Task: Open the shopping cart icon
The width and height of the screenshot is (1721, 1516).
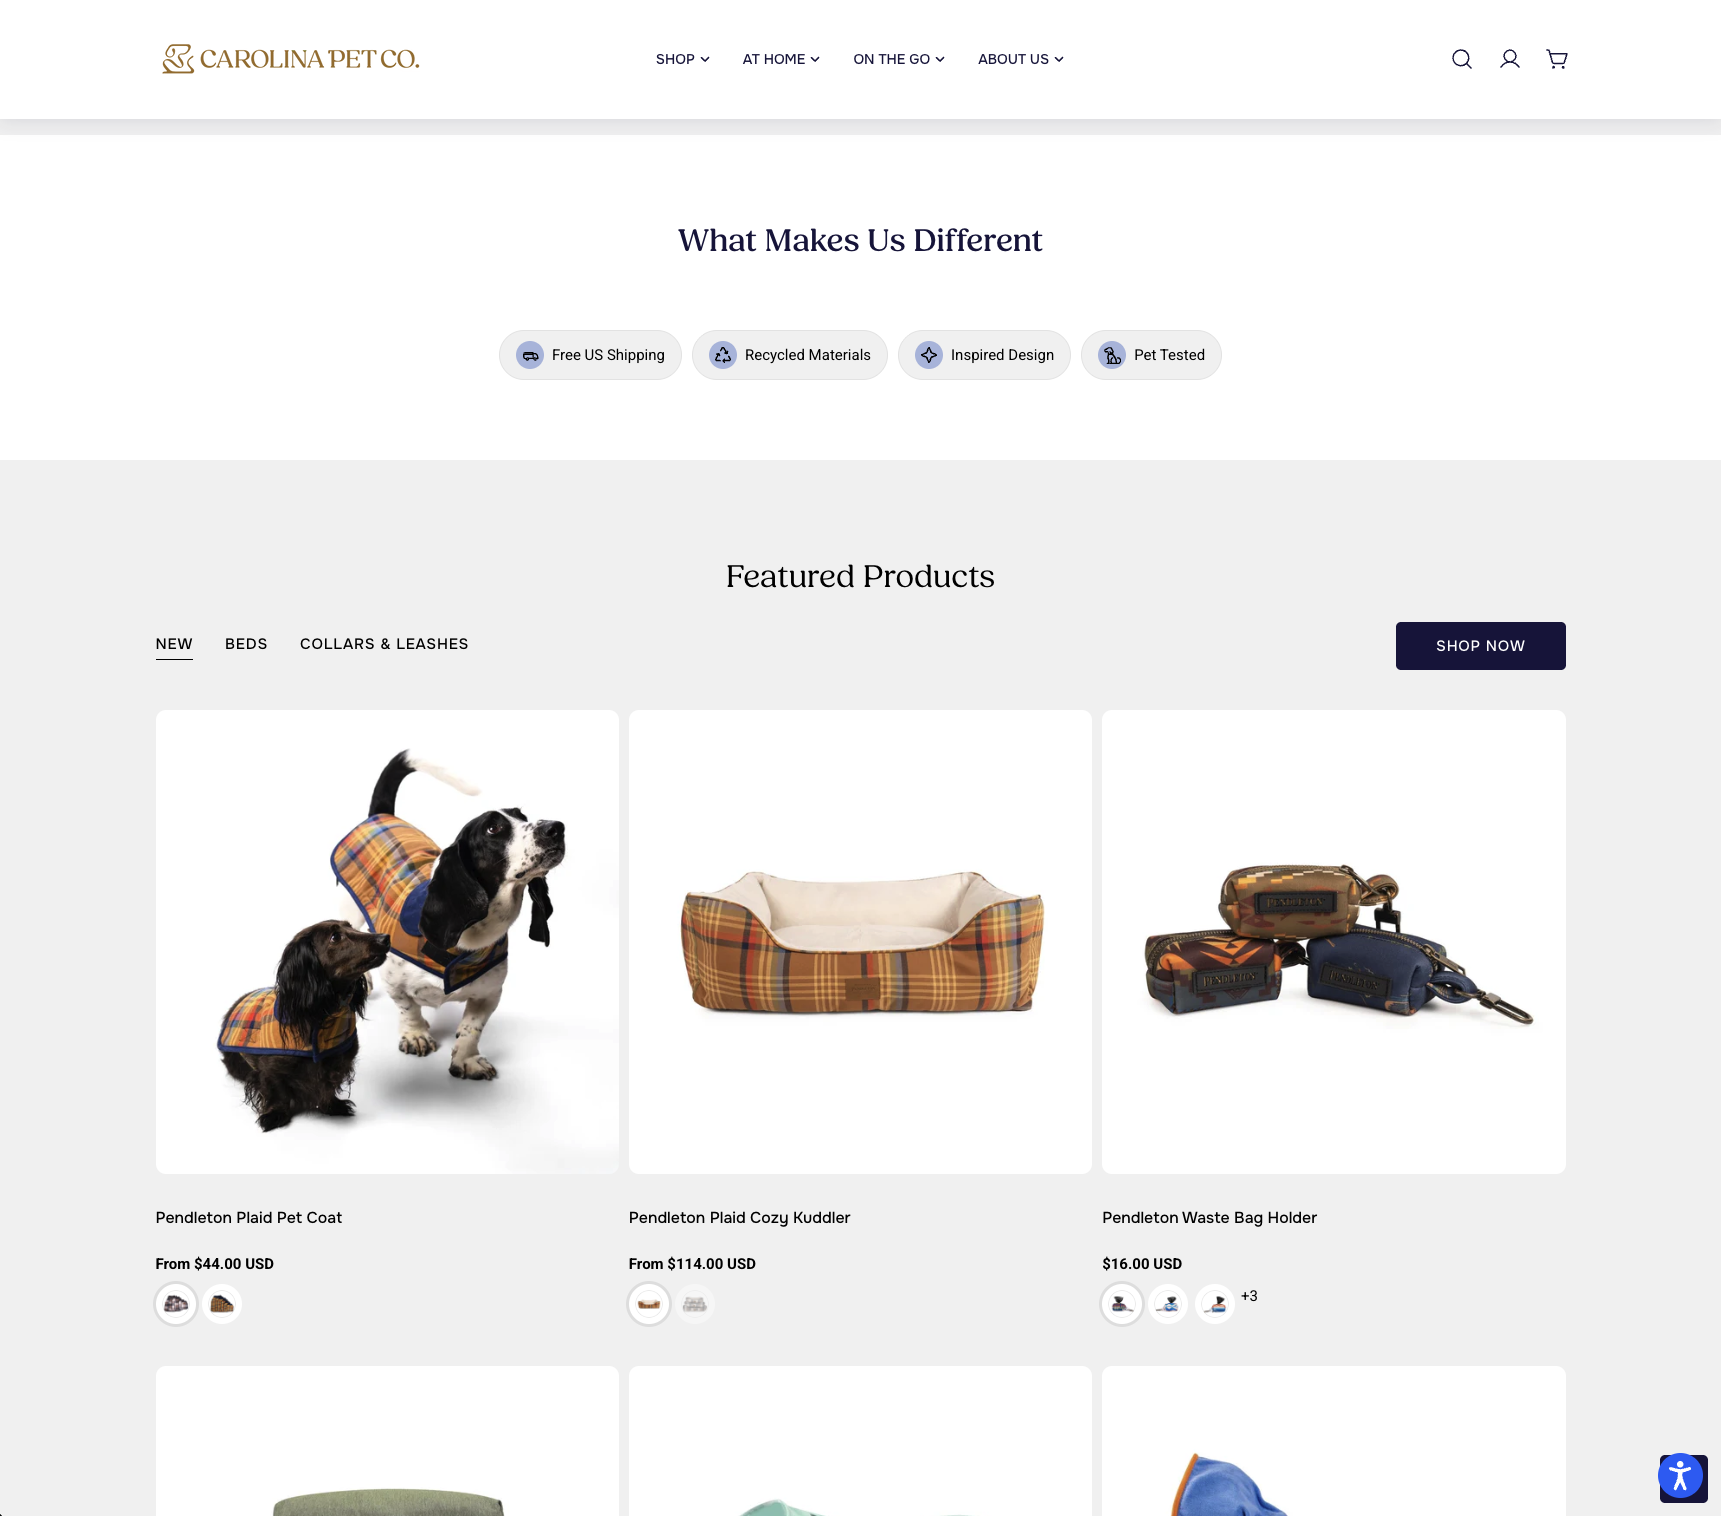Action: (1556, 59)
